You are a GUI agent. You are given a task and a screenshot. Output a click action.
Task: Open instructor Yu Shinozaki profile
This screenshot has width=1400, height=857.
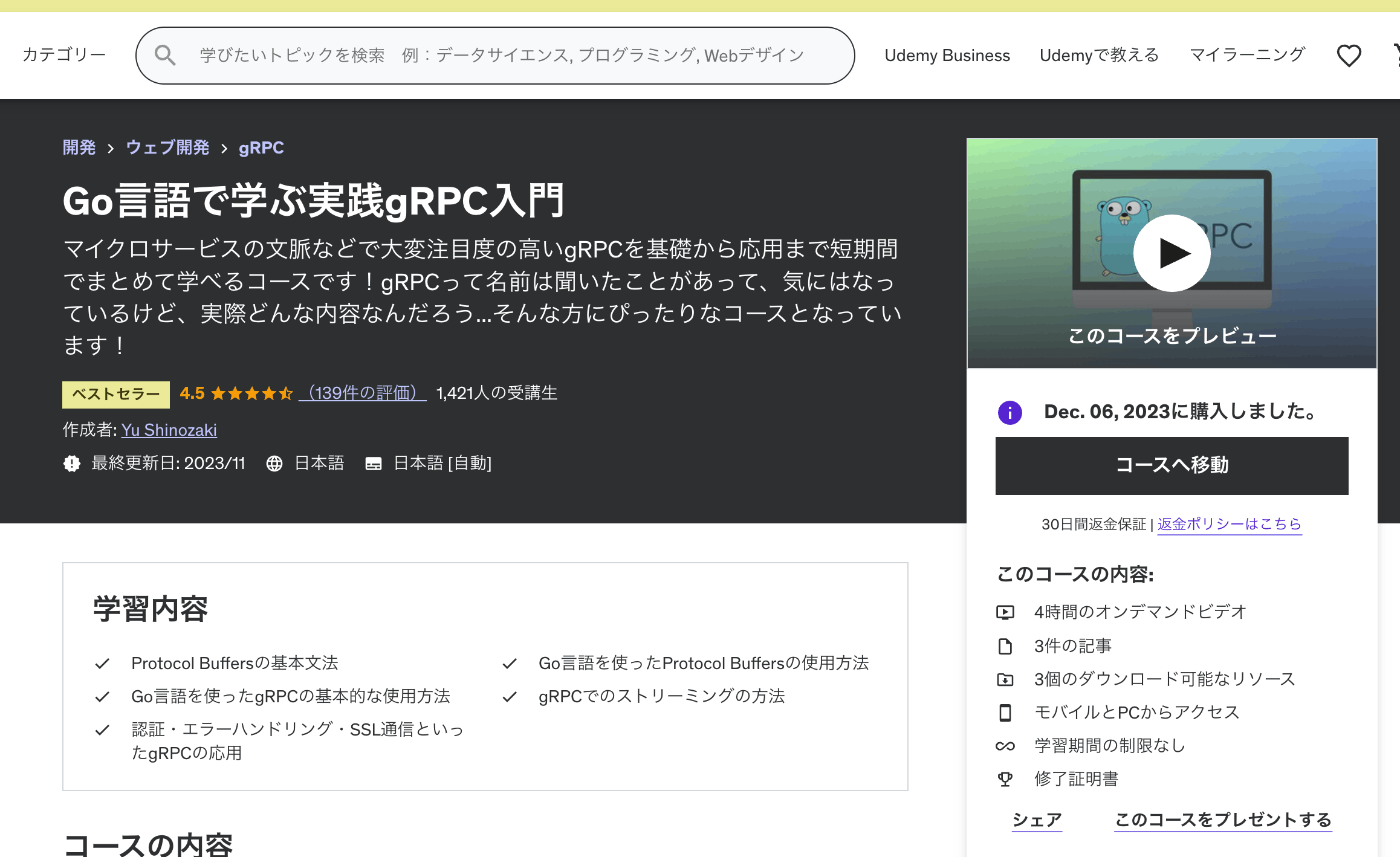169,430
